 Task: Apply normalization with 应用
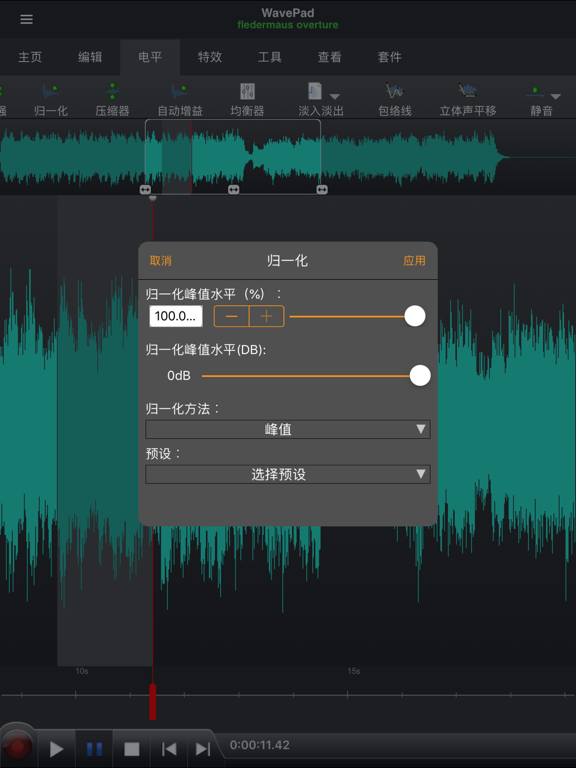click(414, 261)
